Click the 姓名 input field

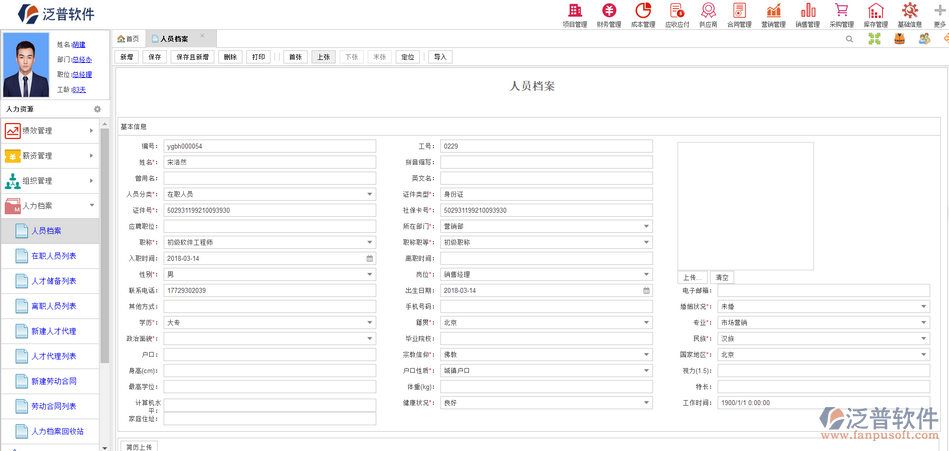point(269,162)
